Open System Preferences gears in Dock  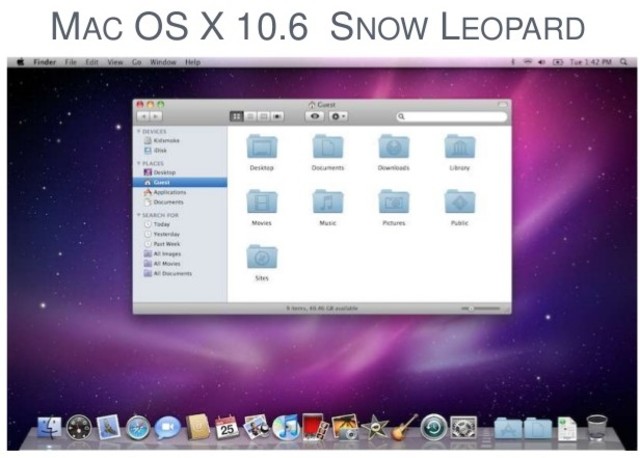463,427
